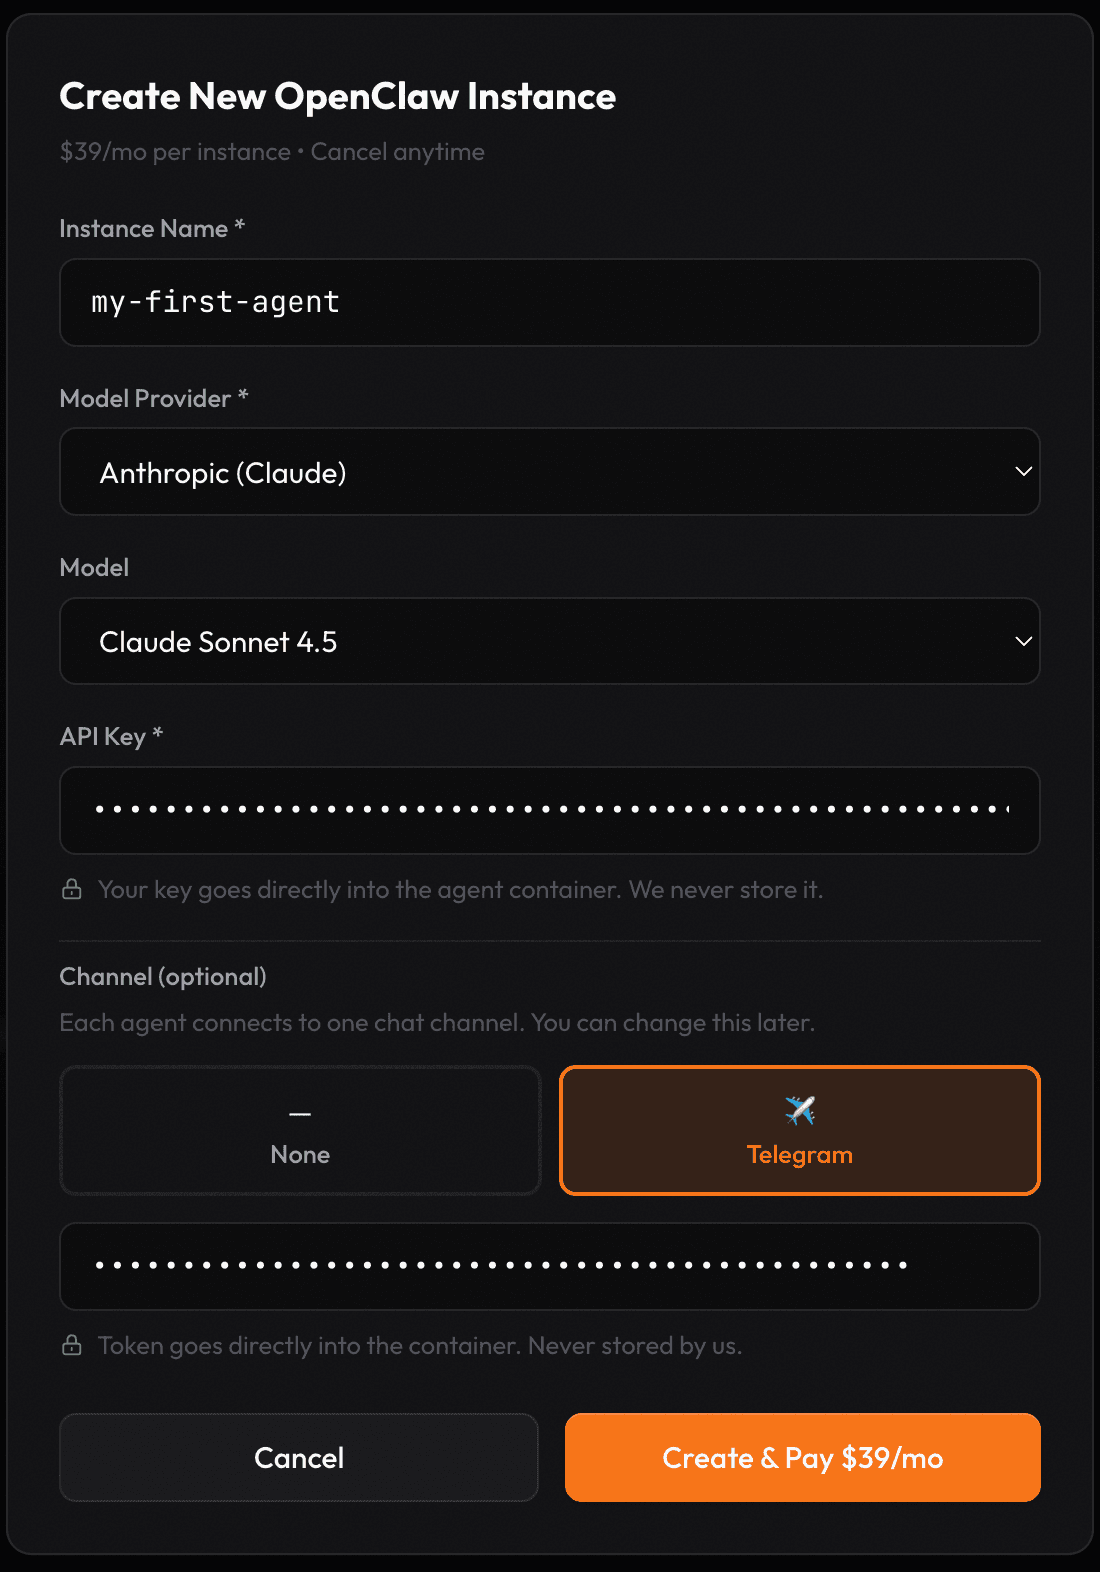Click the masked API Key field
The image size is (1100, 1572).
tap(550, 810)
